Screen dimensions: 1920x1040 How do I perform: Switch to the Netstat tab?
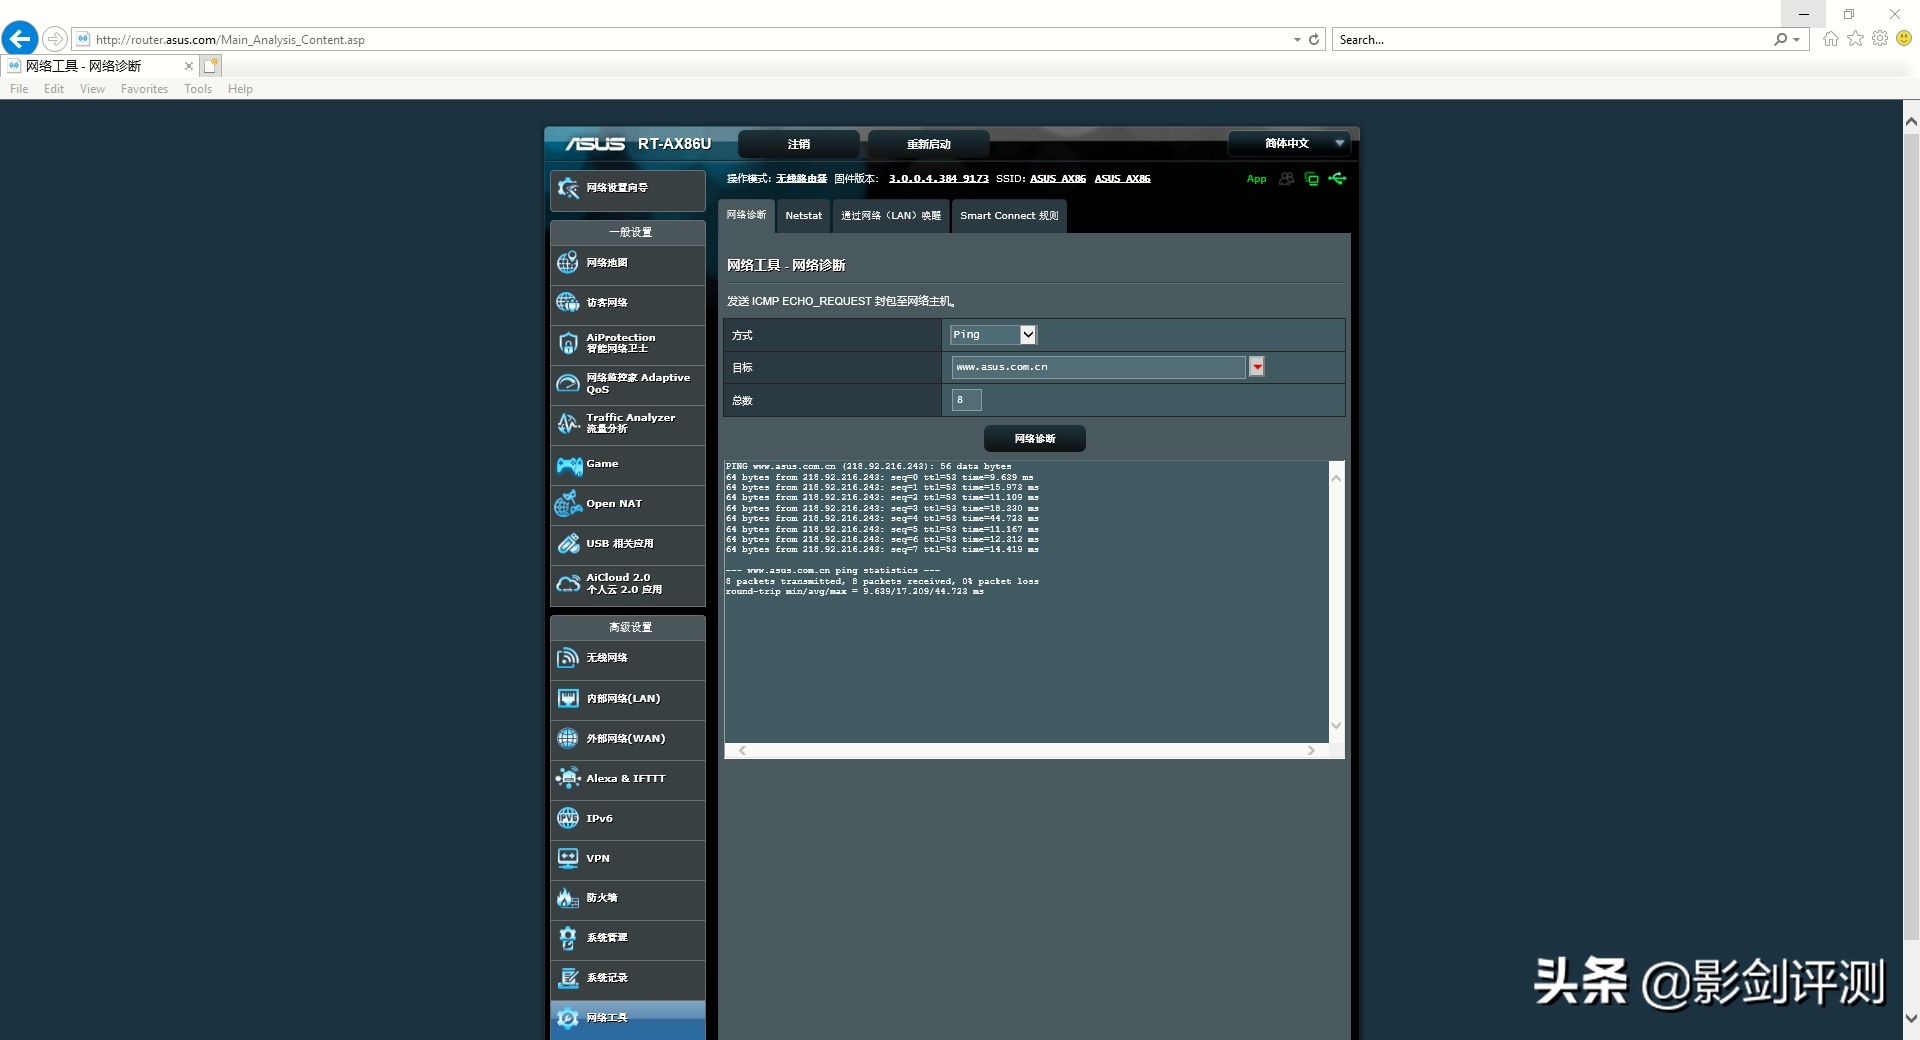tap(804, 216)
